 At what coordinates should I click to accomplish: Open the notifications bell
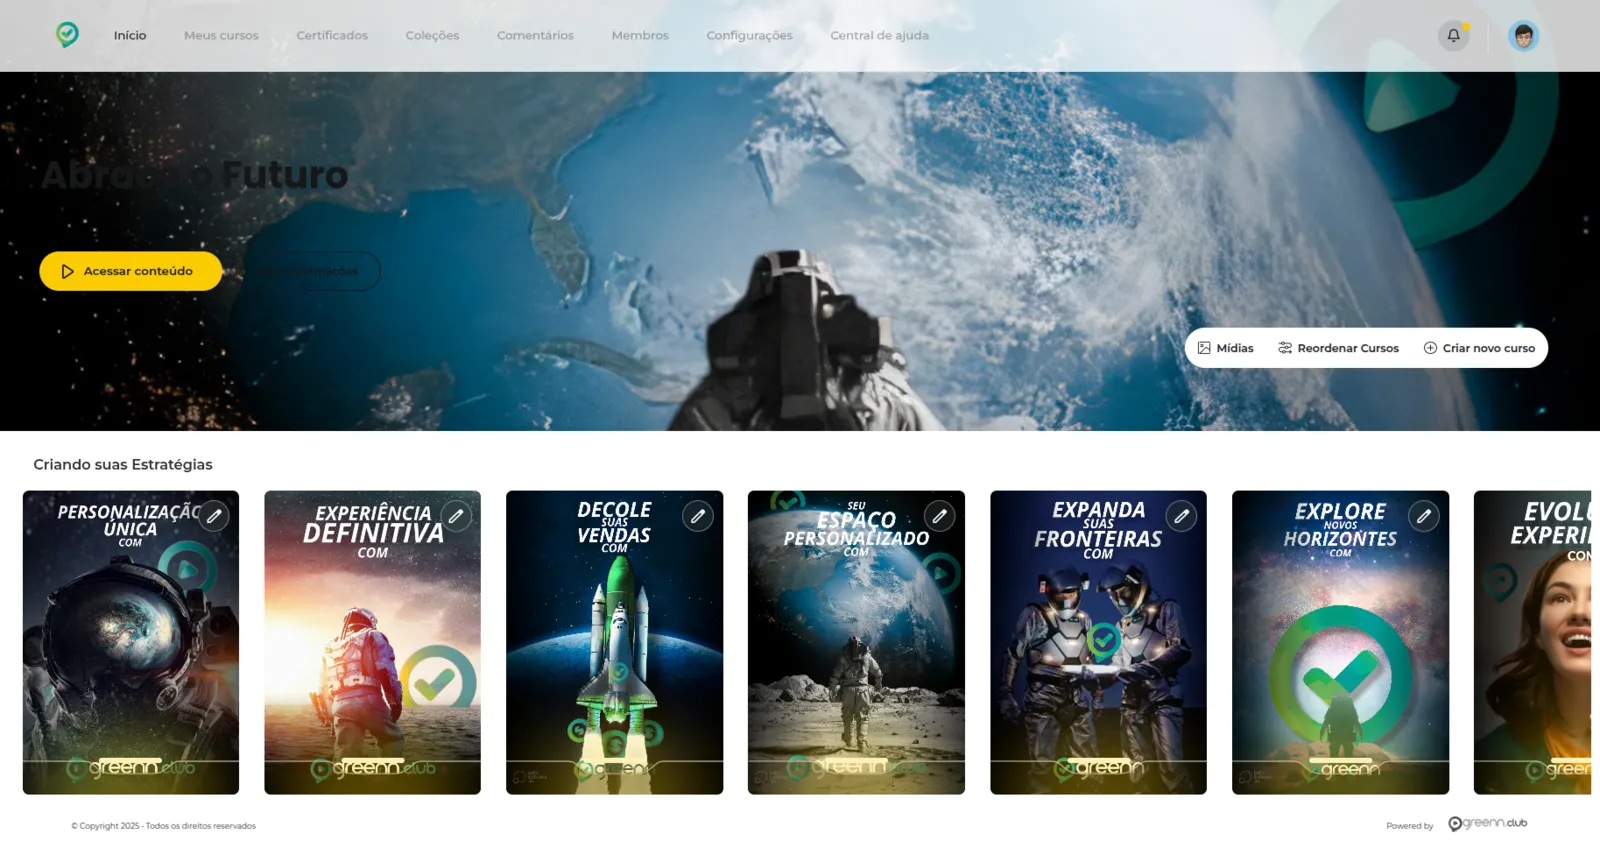tap(1453, 35)
